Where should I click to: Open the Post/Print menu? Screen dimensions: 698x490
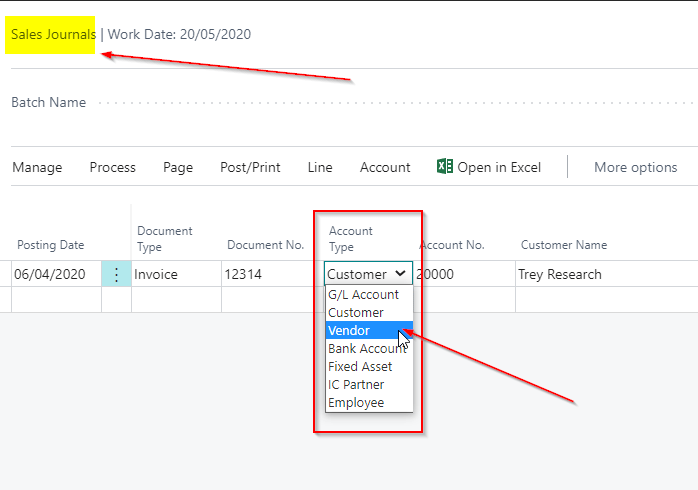(250, 168)
